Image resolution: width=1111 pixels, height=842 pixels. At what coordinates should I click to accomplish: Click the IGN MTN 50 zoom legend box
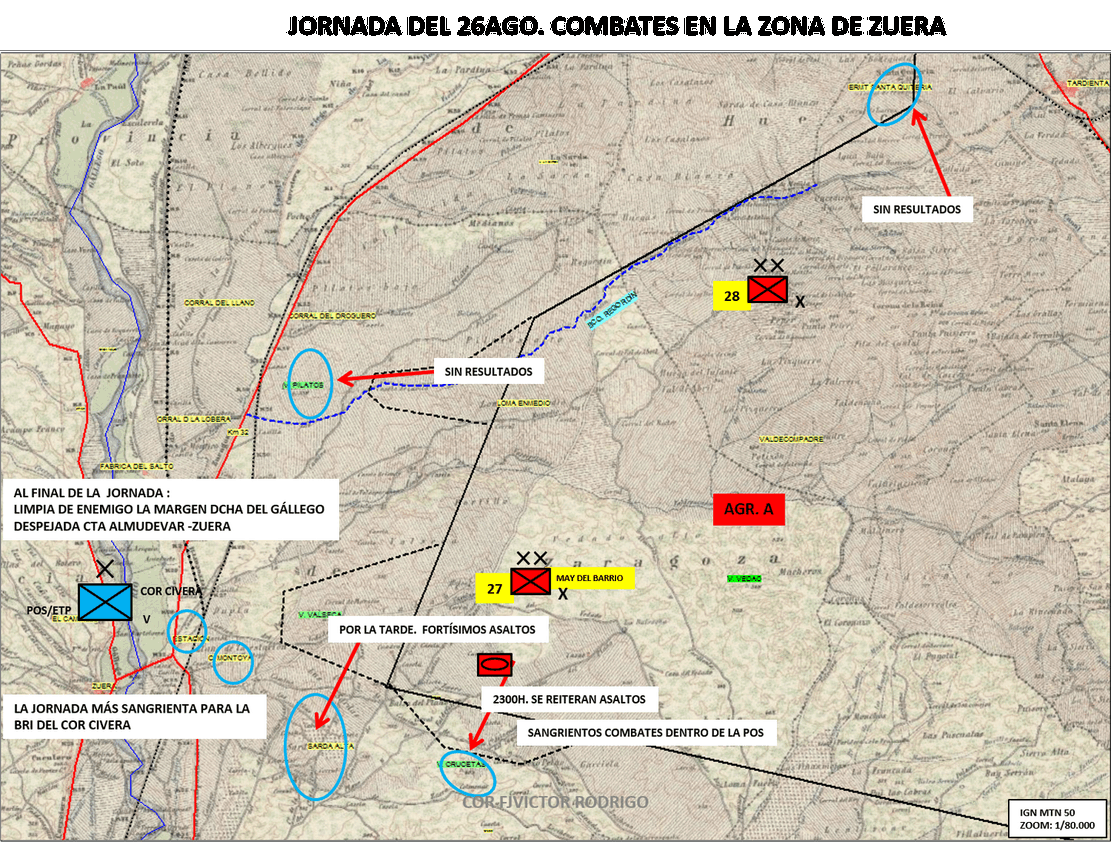click(x=1057, y=819)
